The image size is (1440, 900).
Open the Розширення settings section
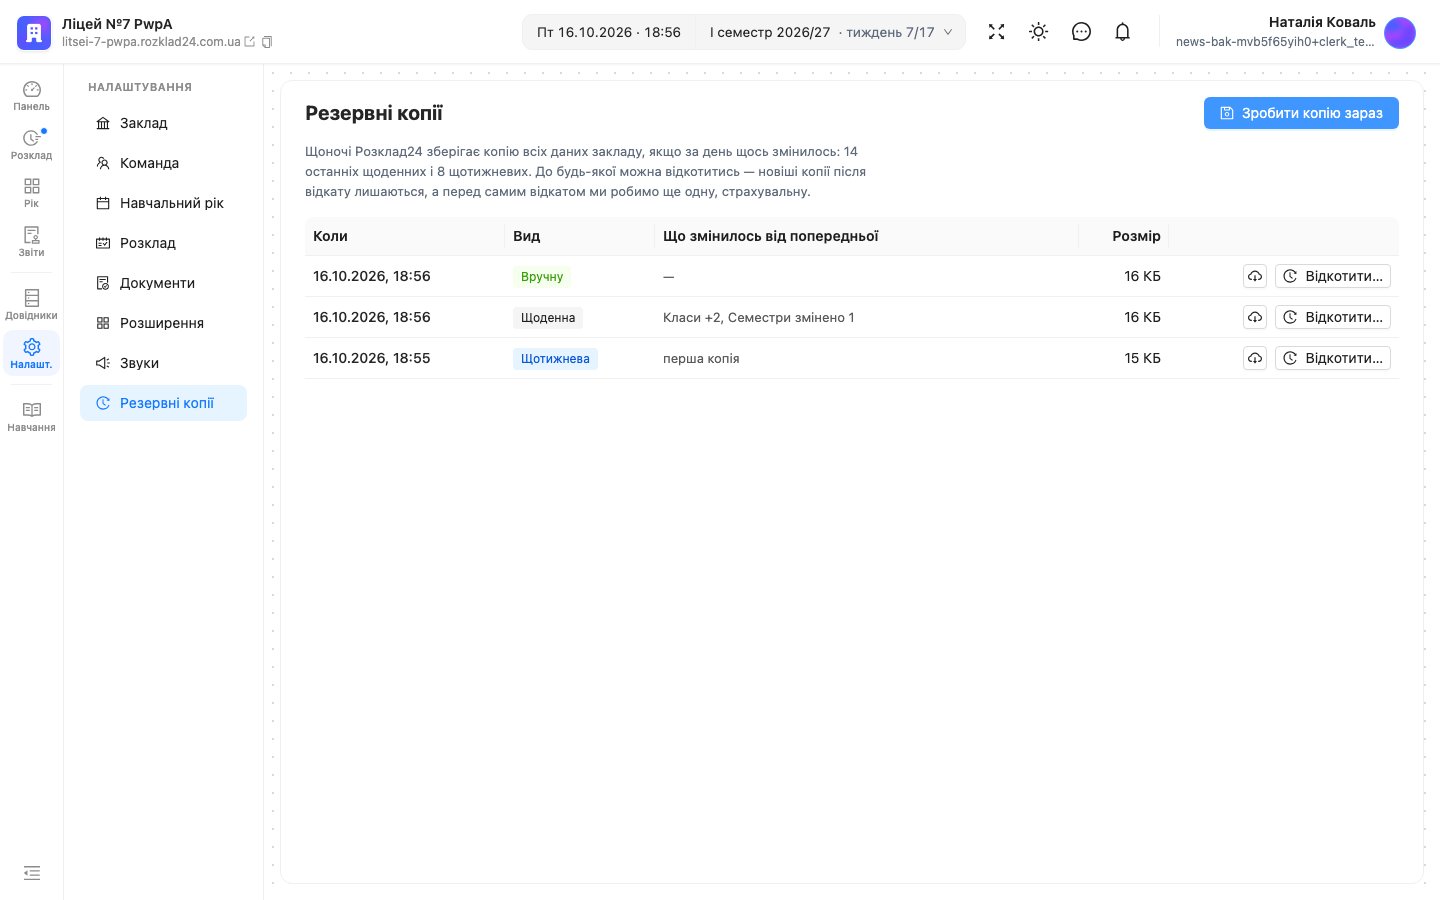tap(164, 323)
